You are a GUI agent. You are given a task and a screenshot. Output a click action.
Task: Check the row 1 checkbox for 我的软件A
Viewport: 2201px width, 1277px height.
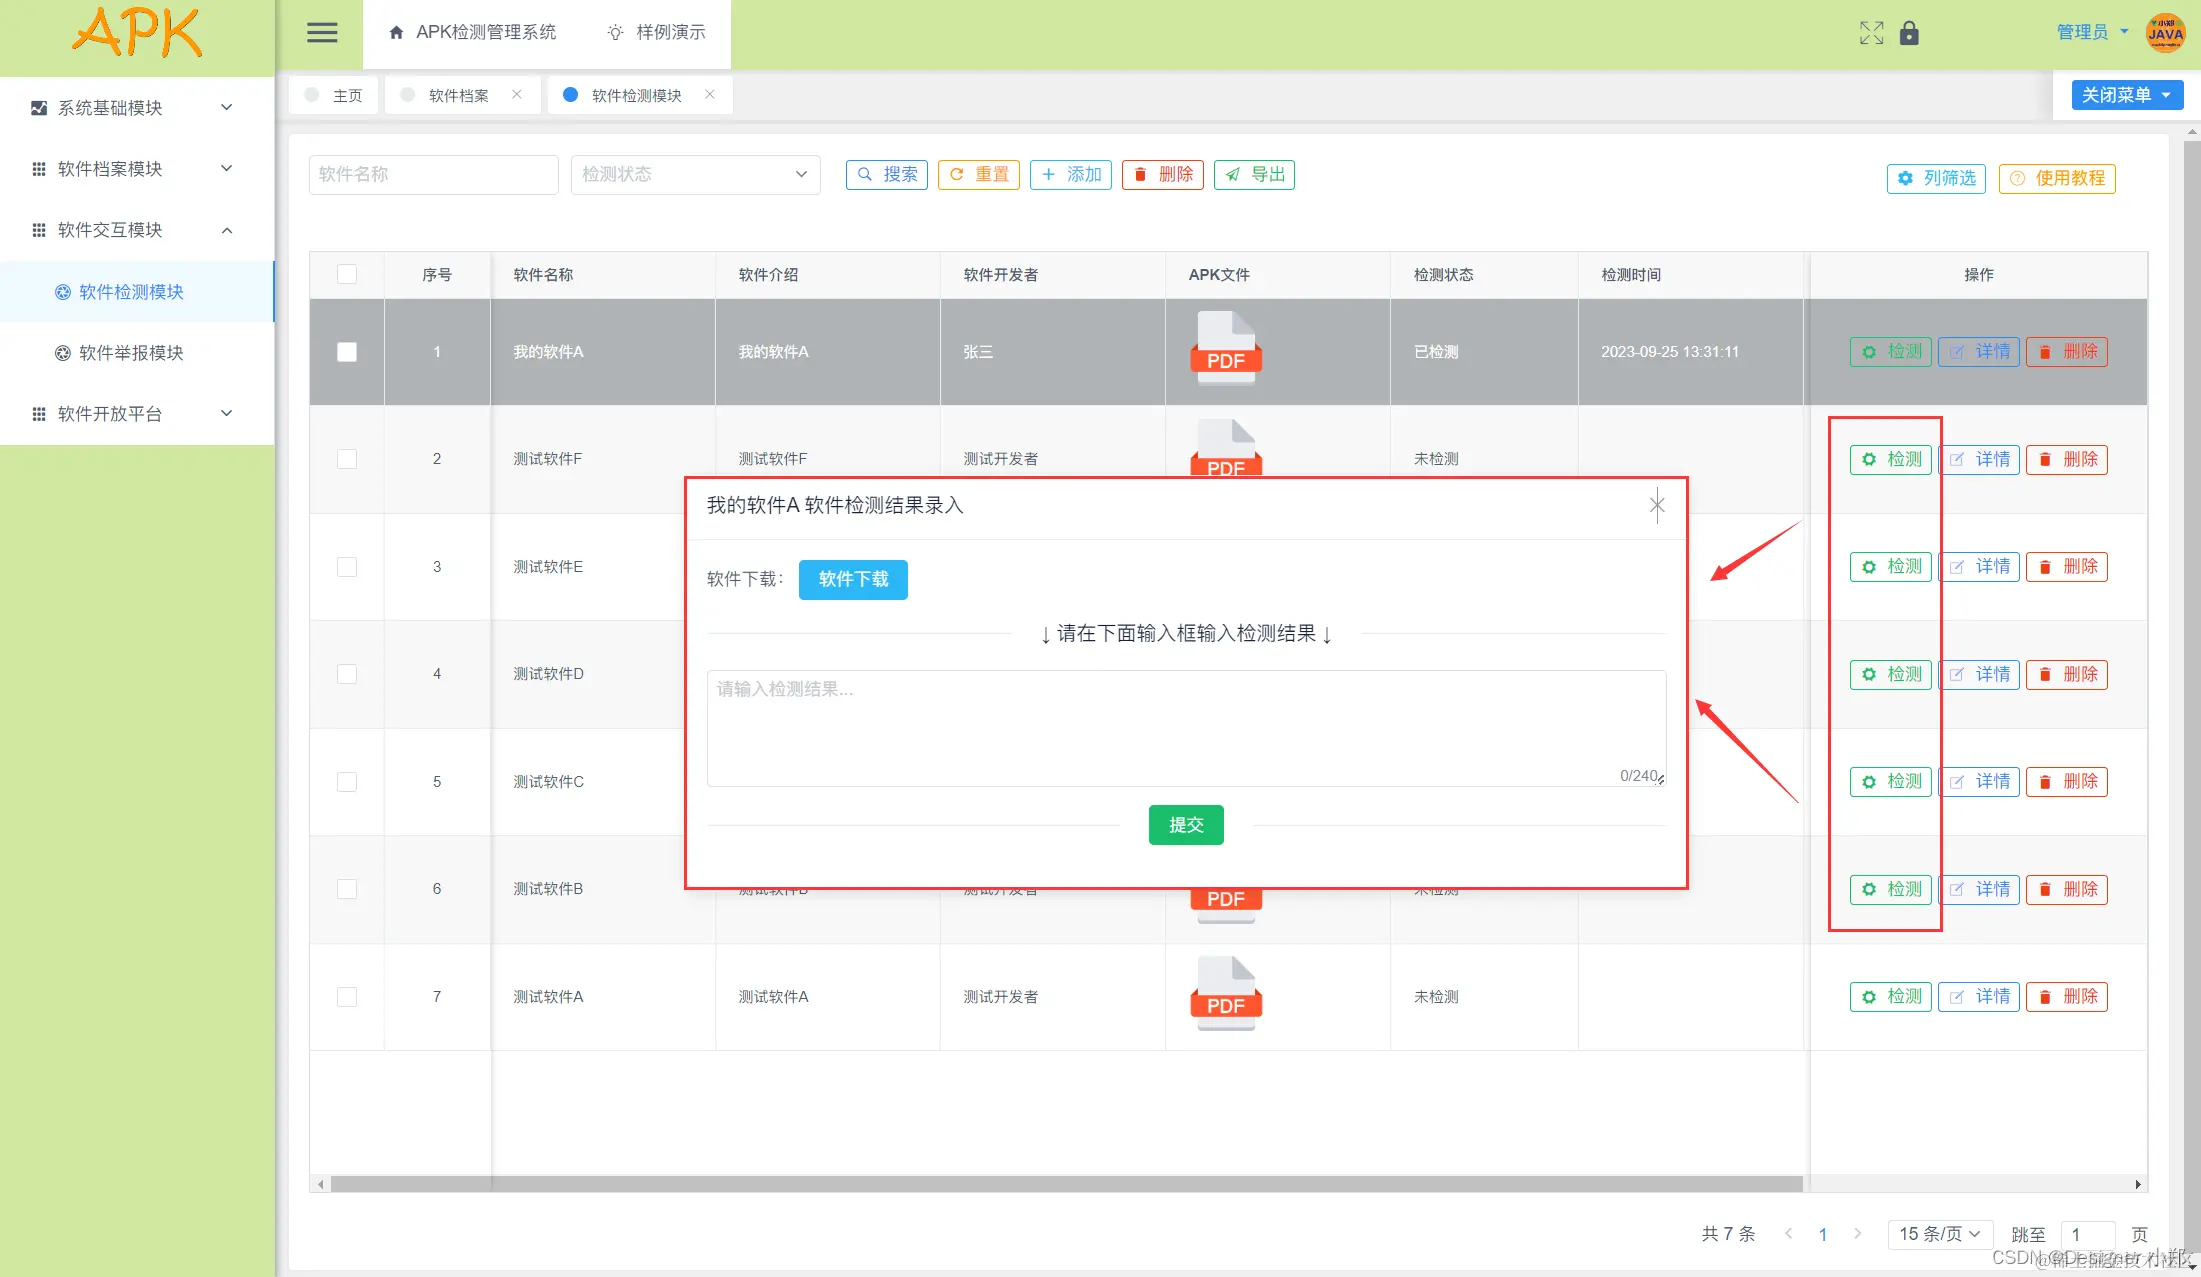(347, 352)
